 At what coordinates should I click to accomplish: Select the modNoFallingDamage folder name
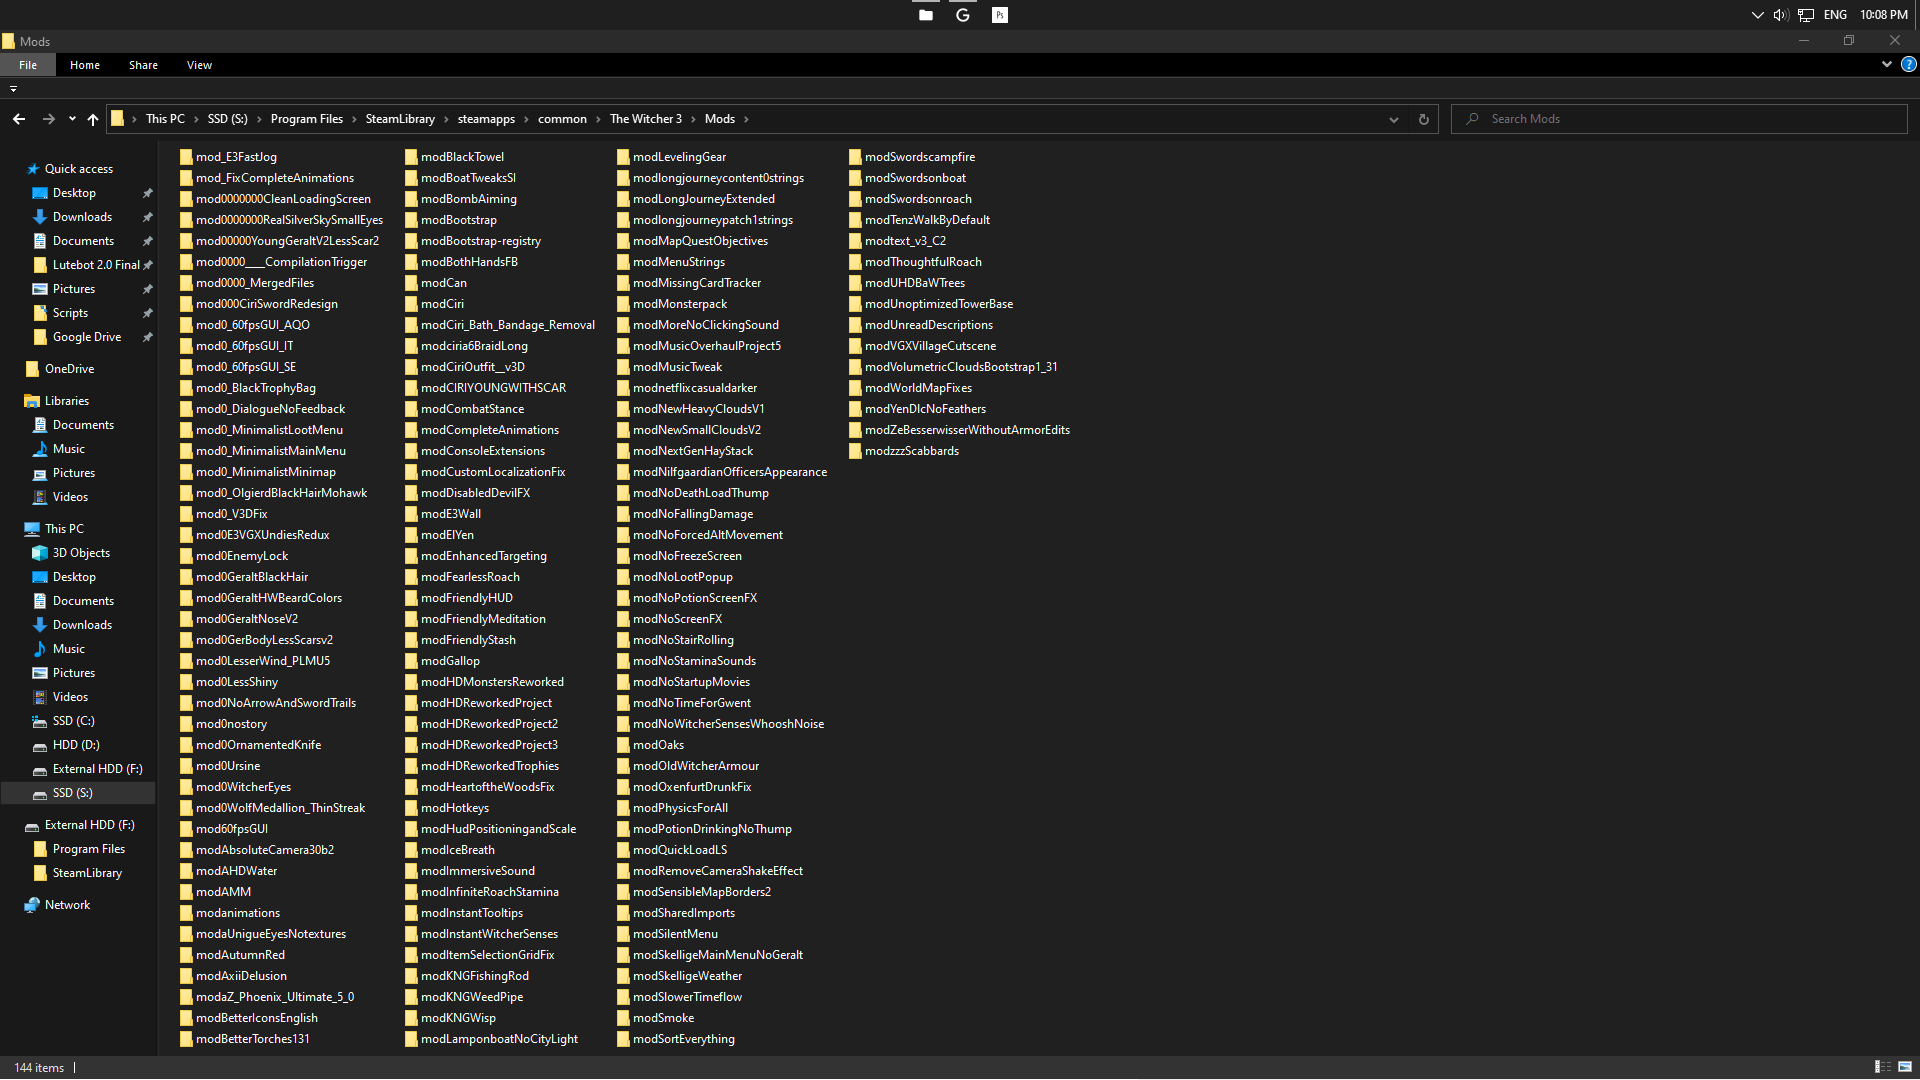click(693, 514)
